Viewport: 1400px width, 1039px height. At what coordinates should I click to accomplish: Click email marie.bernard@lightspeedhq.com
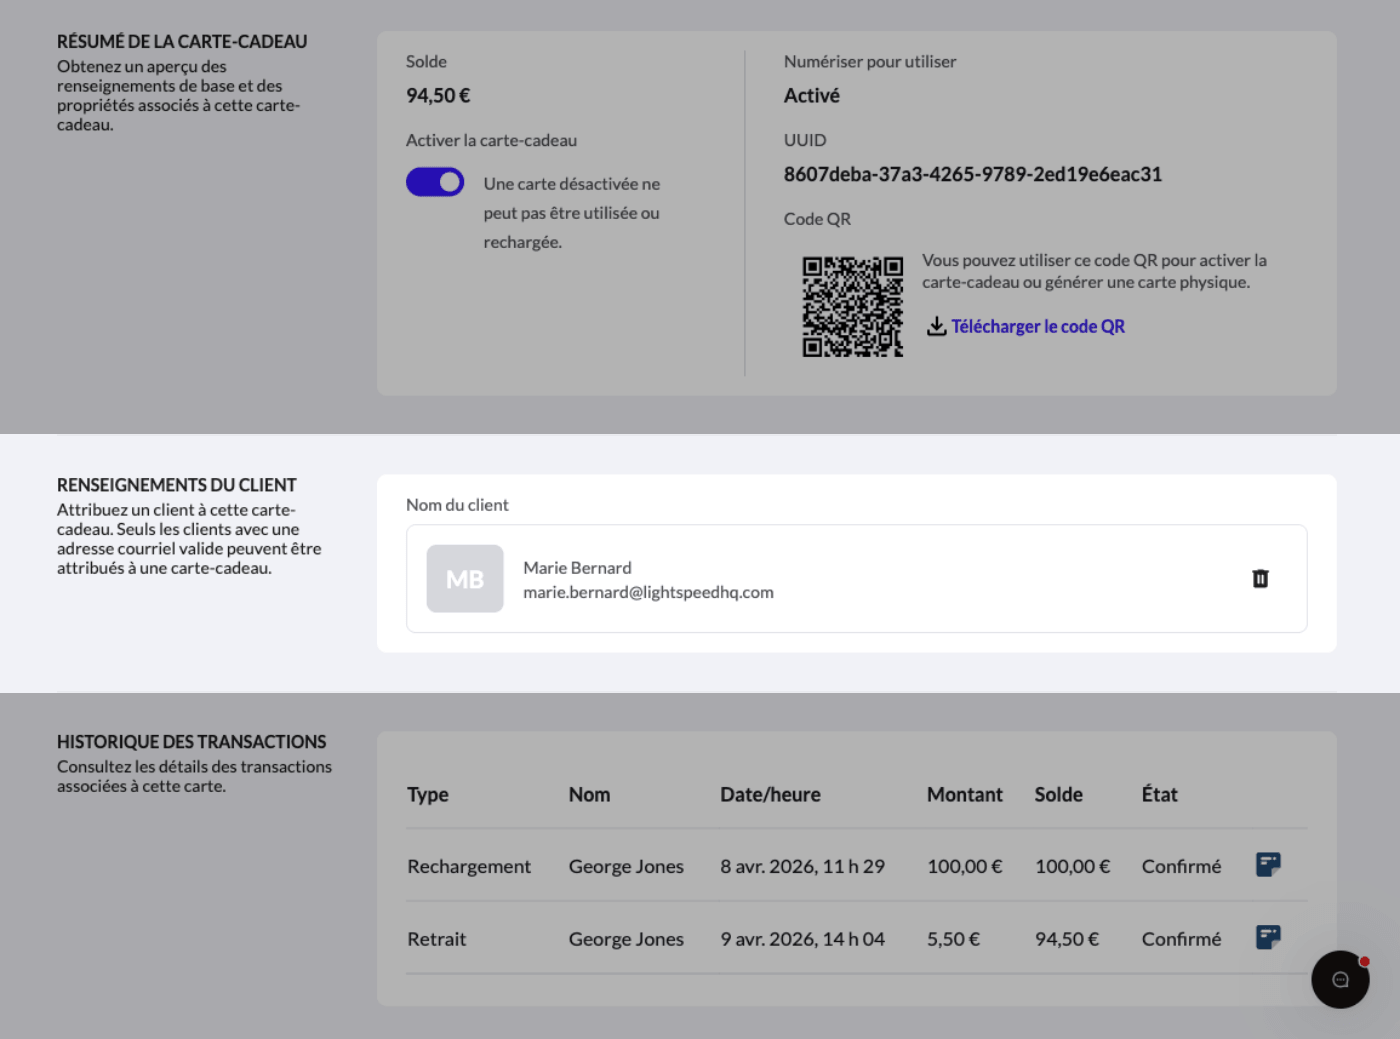click(x=648, y=592)
